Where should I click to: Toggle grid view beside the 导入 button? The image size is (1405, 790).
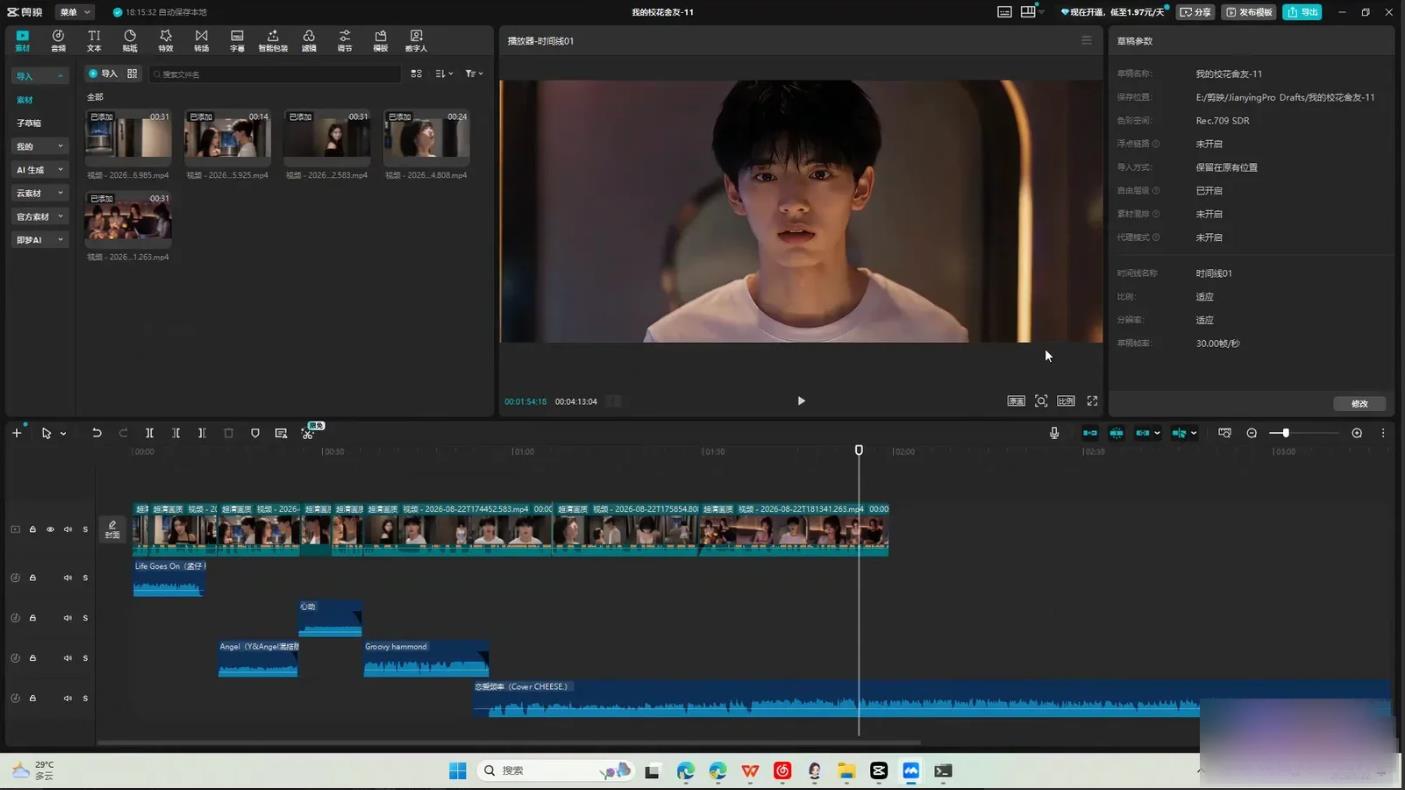(132, 74)
